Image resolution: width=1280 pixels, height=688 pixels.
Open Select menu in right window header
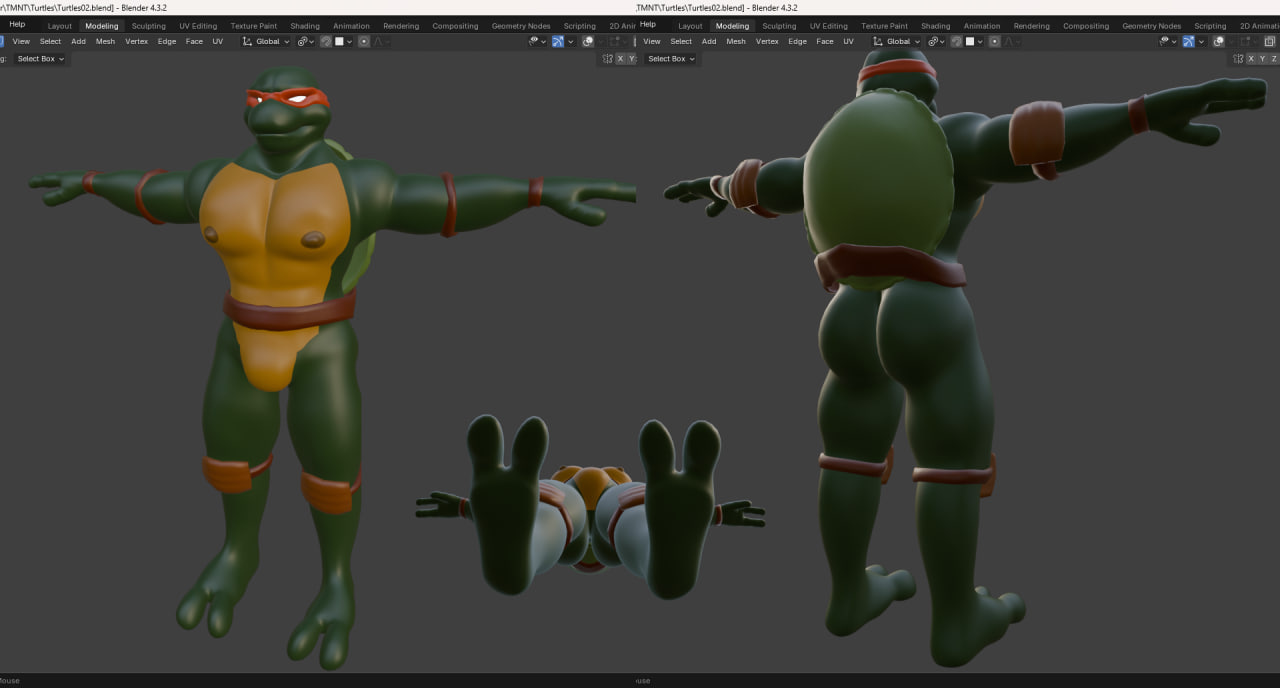[681, 41]
